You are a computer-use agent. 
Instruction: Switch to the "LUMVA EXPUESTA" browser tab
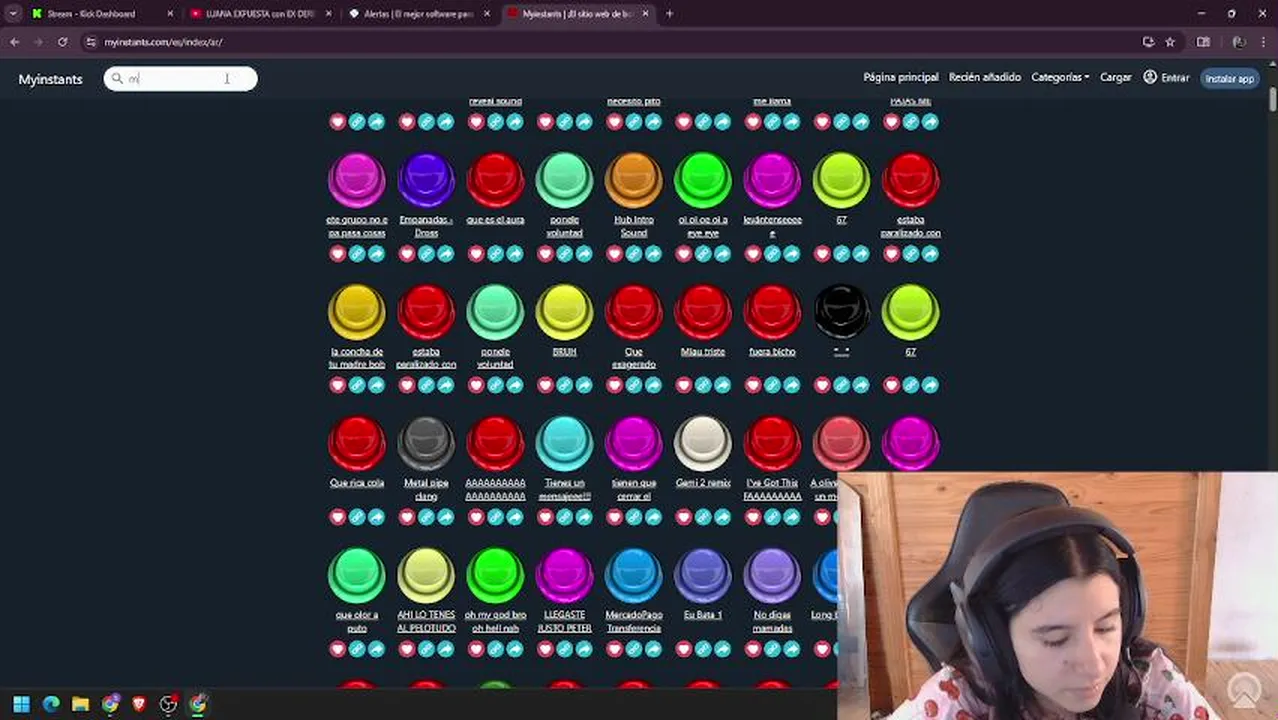[x=262, y=14]
